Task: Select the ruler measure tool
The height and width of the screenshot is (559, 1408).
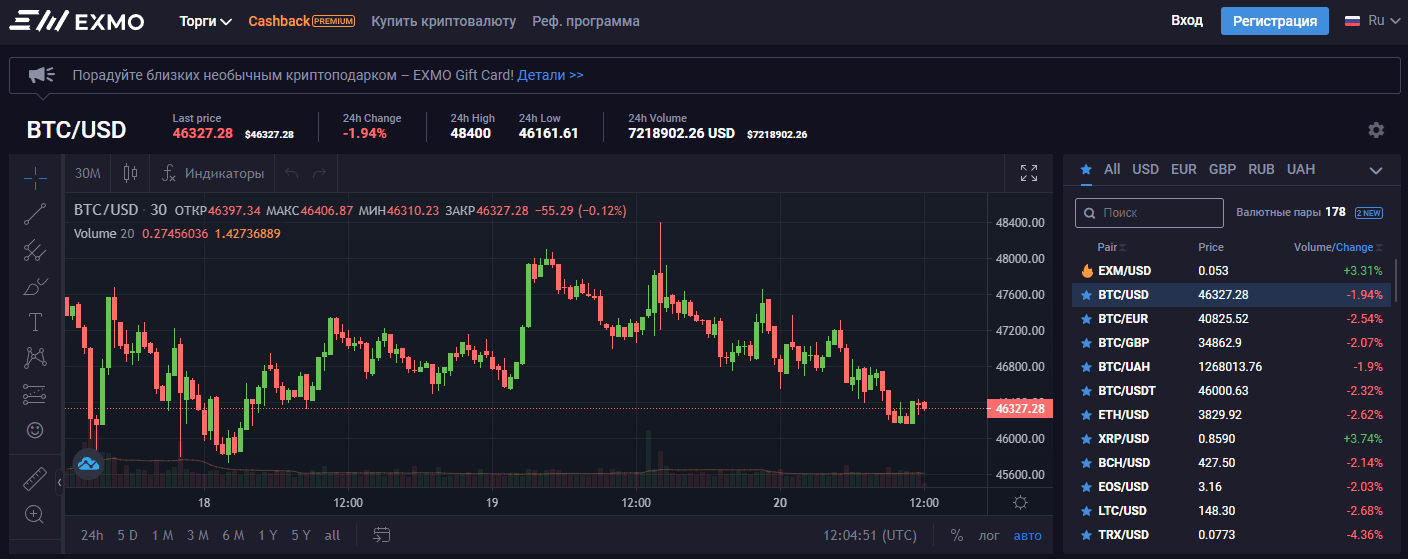Action: [x=35, y=480]
